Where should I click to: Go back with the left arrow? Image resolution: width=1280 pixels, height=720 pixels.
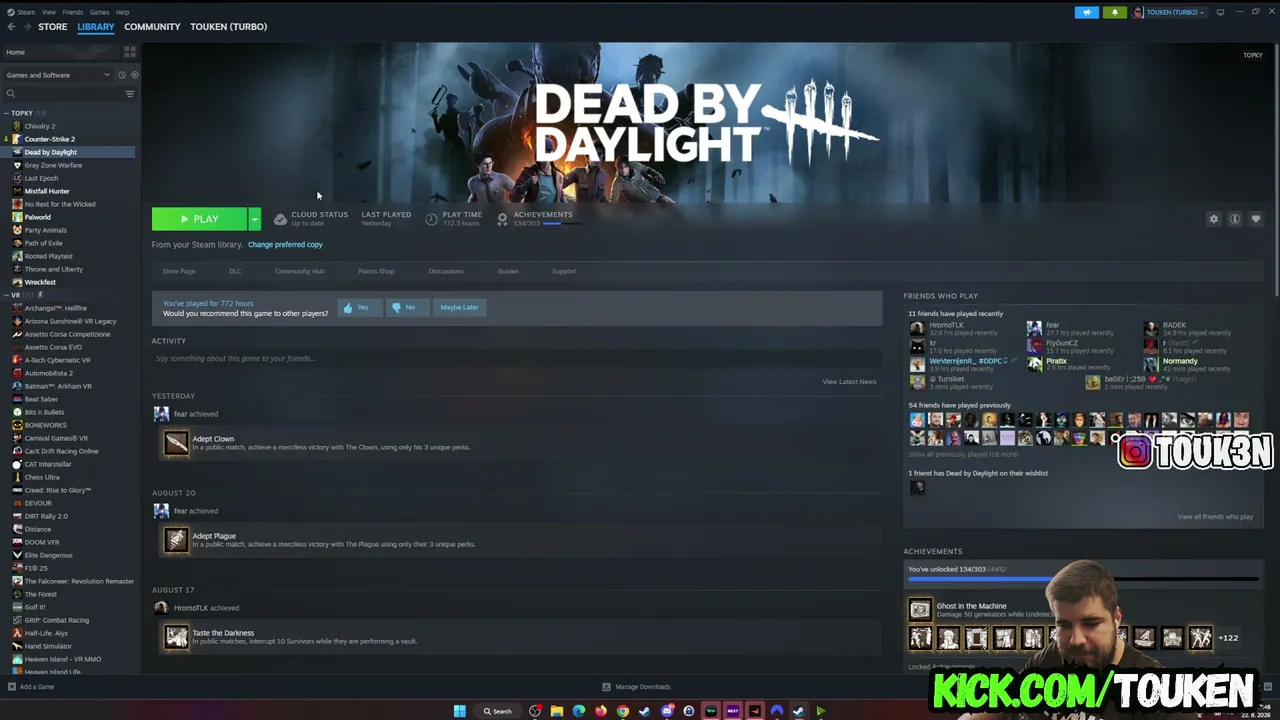click(x=11, y=27)
